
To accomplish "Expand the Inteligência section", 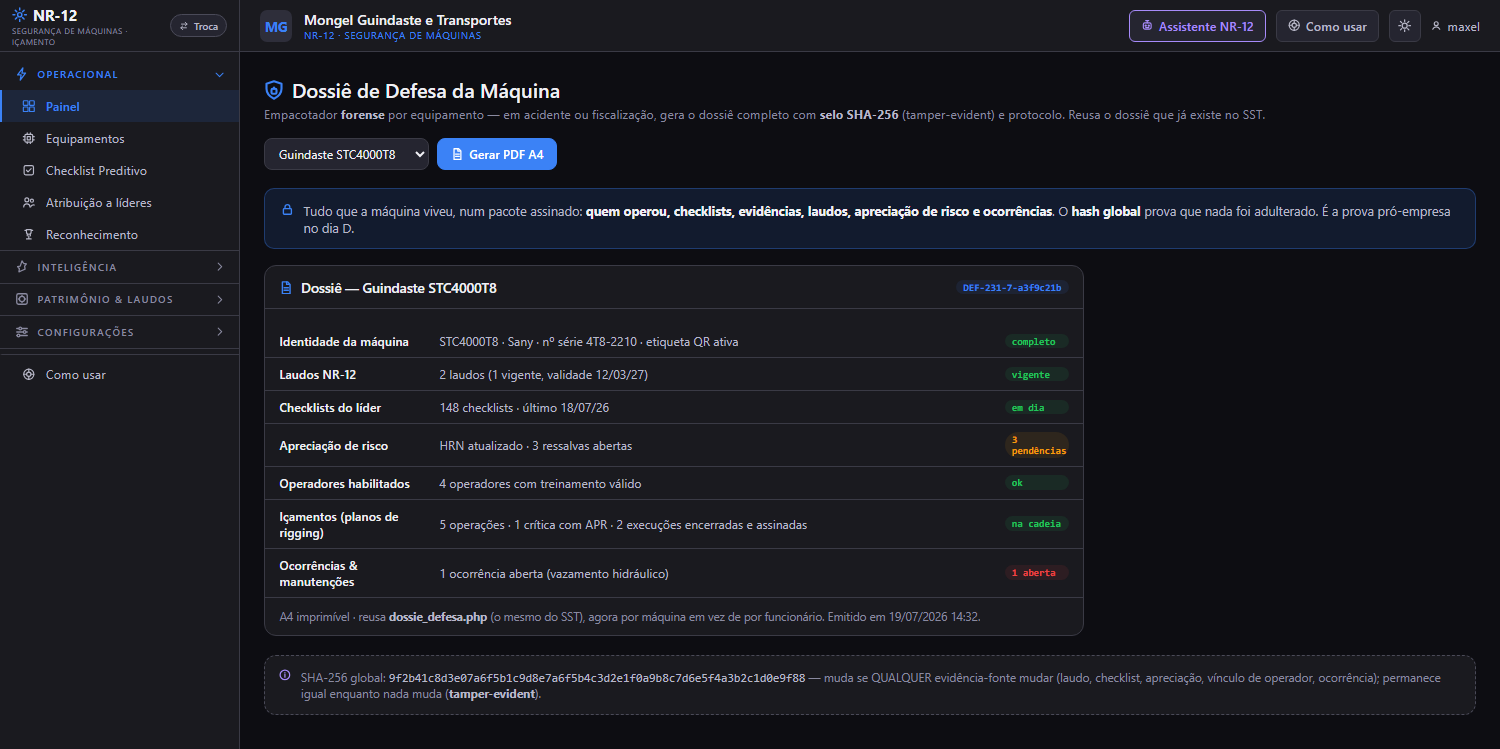I will coord(120,267).
